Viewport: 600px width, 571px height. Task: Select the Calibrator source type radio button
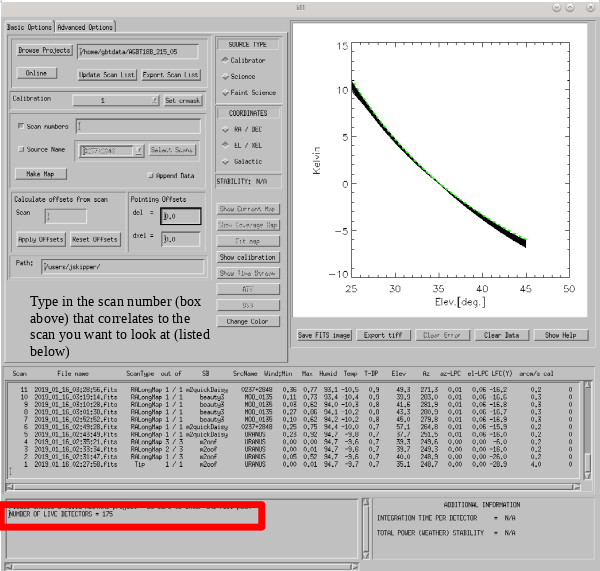(225, 60)
